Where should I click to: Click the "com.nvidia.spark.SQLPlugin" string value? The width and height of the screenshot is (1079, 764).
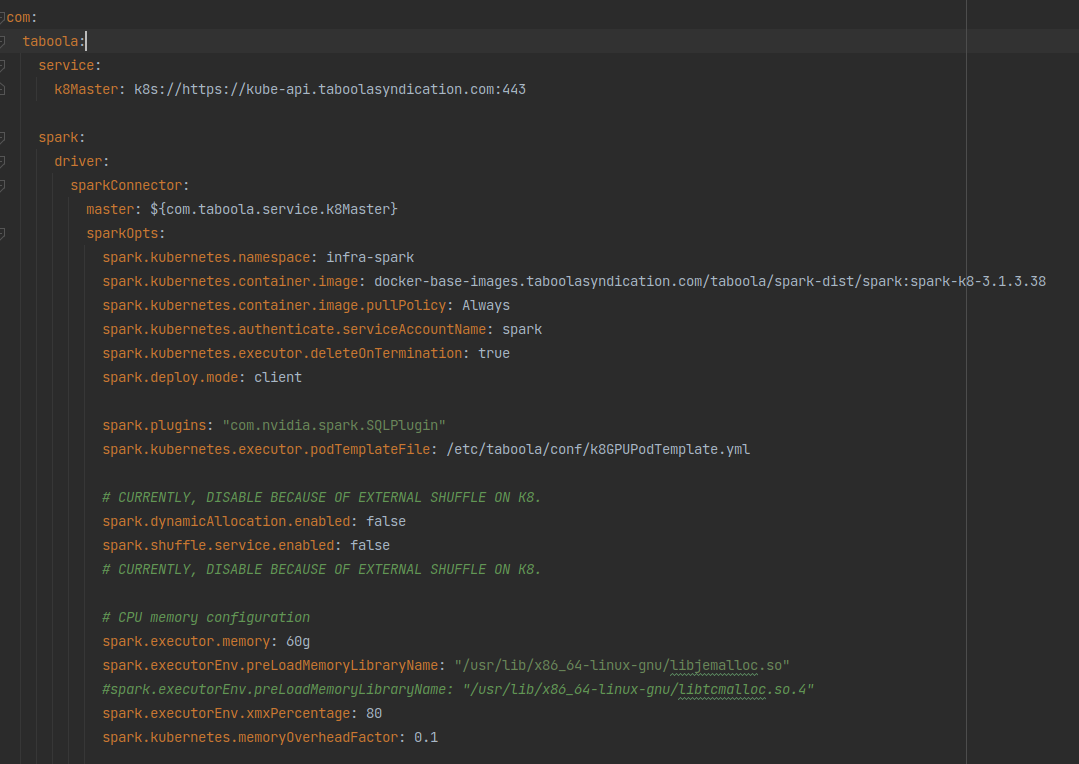334,425
